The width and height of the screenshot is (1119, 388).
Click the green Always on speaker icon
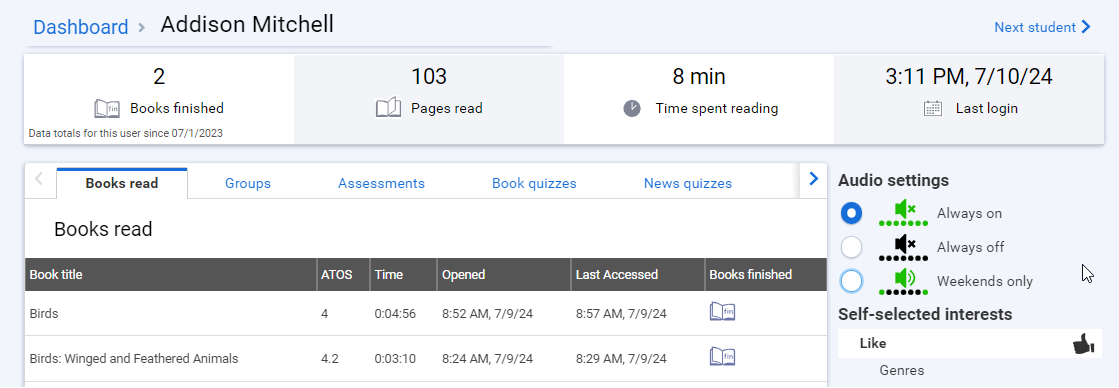point(903,212)
